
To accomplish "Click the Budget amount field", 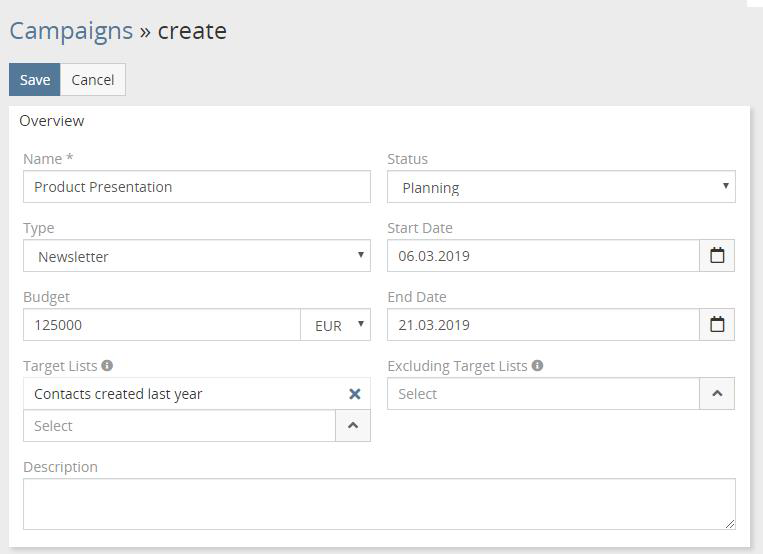I will [161, 325].
